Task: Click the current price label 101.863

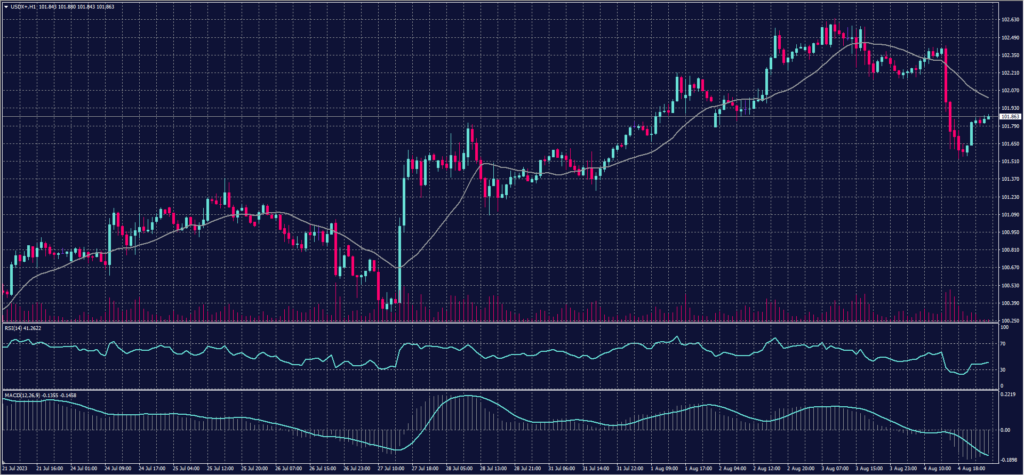Action: coord(1009,118)
